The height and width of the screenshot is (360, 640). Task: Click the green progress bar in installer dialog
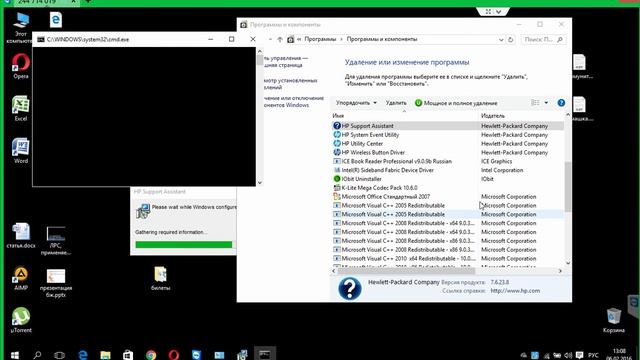pyautogui.click(x=184, y=244)
